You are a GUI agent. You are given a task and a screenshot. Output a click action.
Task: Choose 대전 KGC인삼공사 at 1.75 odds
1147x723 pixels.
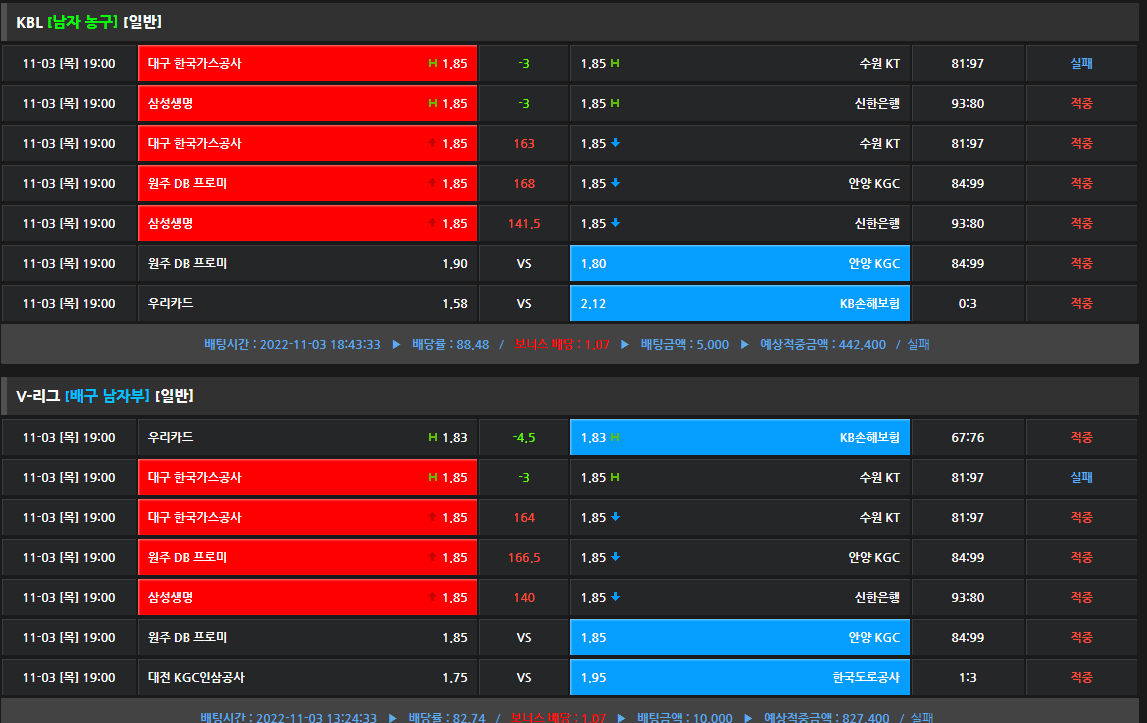(x=307, y=678)
